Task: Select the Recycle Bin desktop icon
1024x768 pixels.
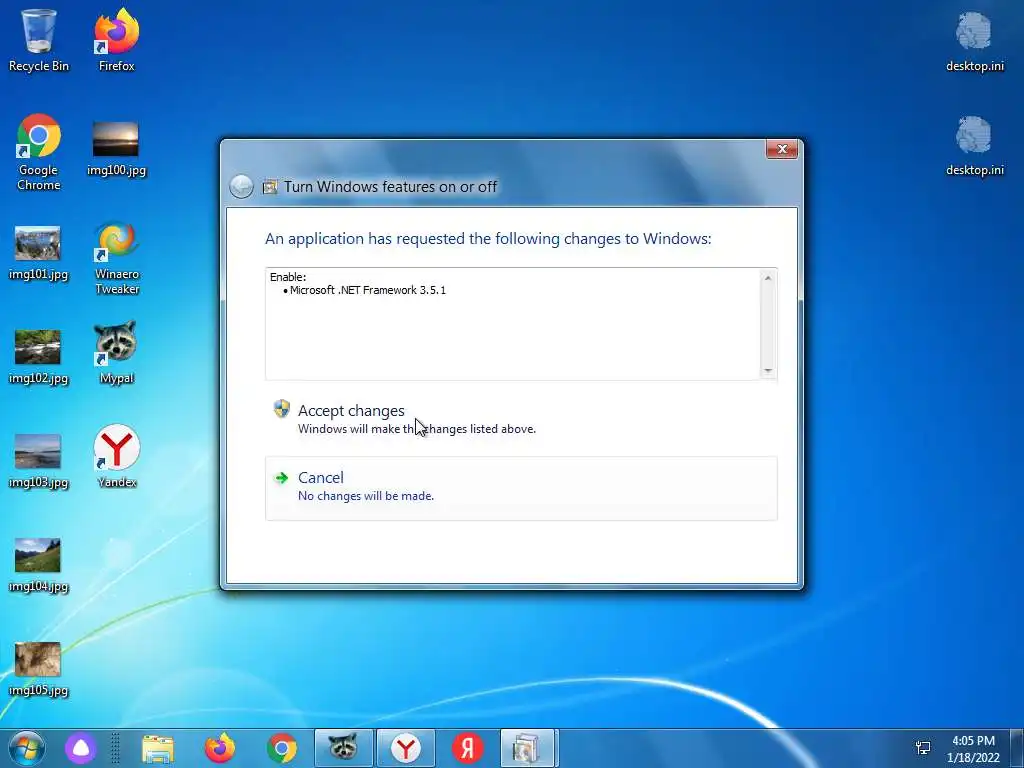Action: point(39,40)
